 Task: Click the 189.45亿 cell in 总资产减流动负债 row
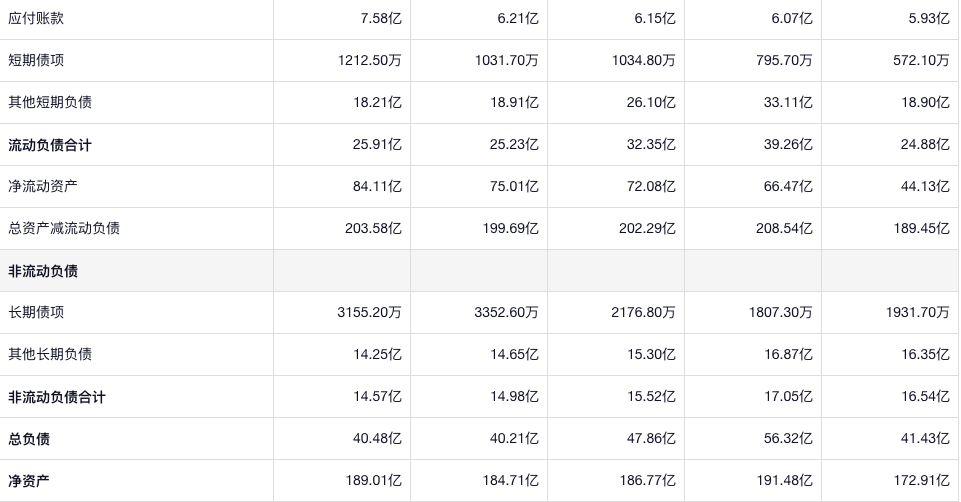(921, 228)
